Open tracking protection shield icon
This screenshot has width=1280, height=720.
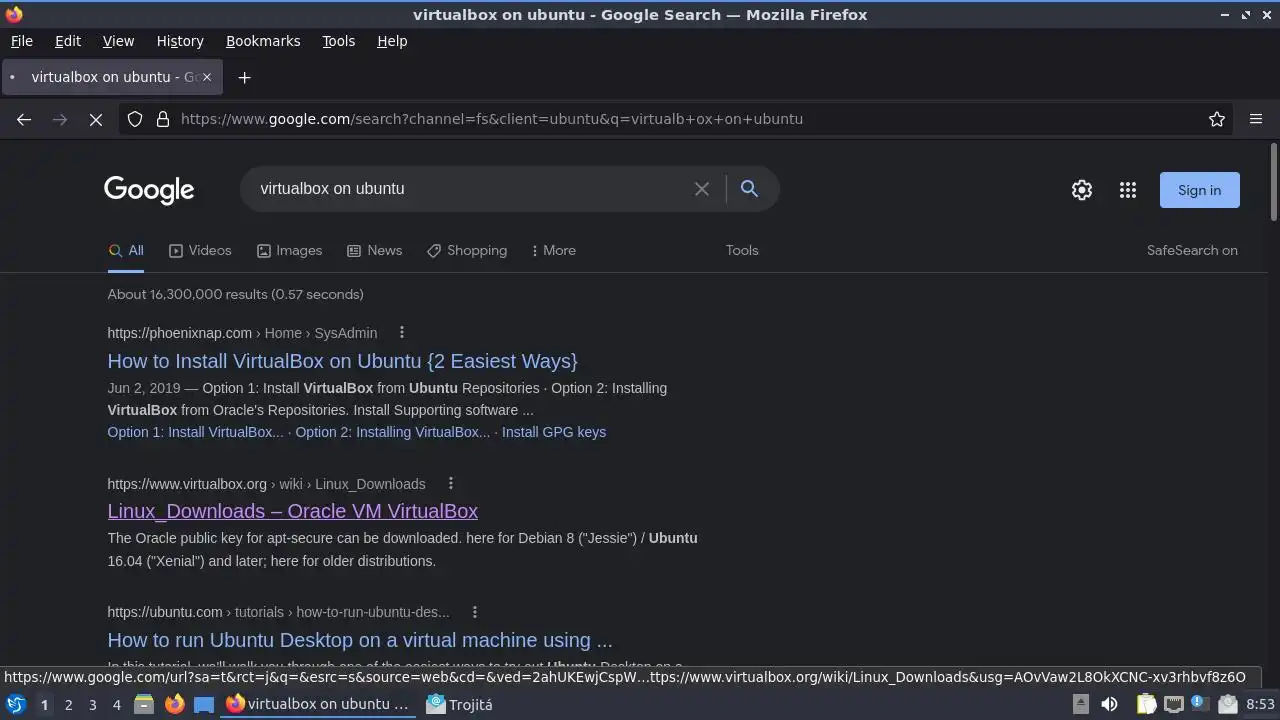[x=135, y=119]
